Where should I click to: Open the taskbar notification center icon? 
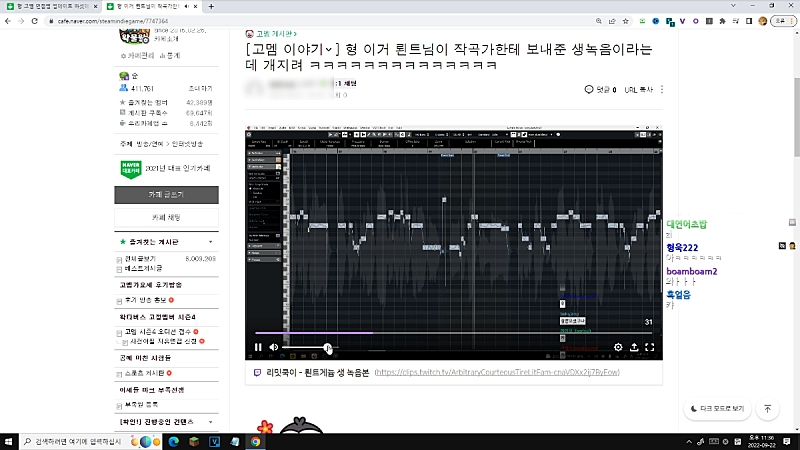pyautogui.click(x=787, y=442)
